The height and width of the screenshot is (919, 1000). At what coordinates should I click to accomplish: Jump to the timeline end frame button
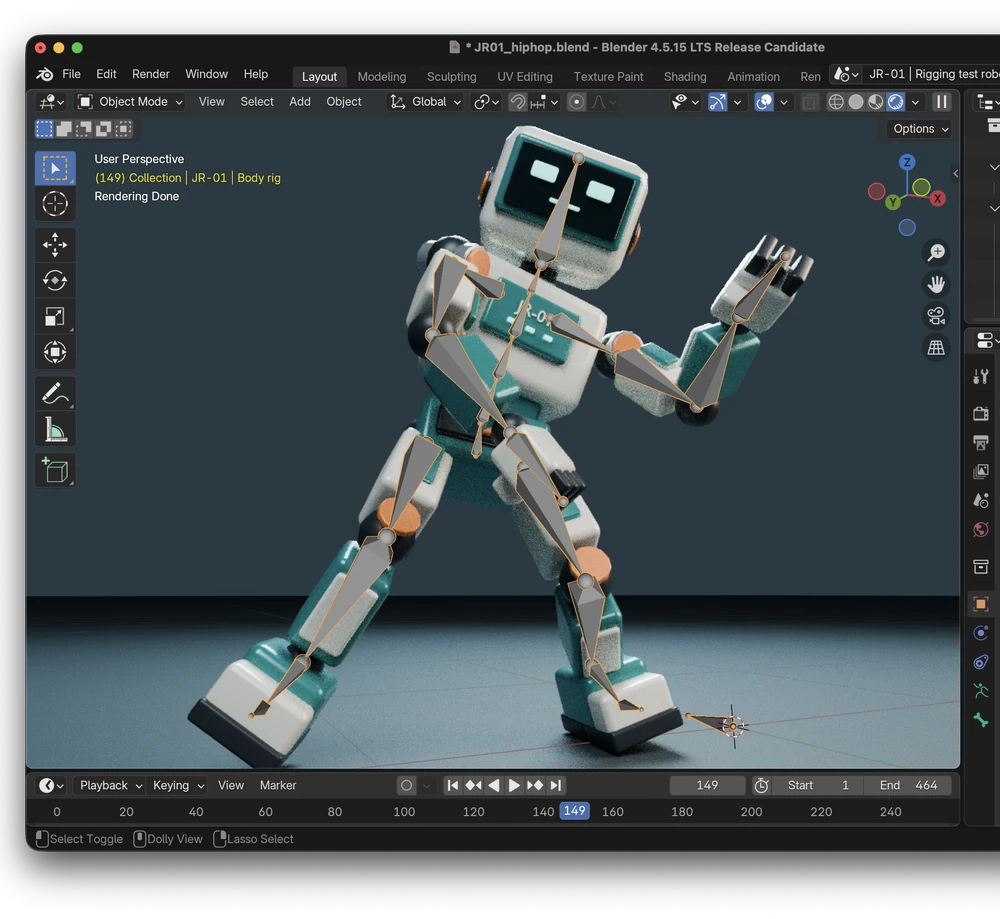tap(556, 786)
